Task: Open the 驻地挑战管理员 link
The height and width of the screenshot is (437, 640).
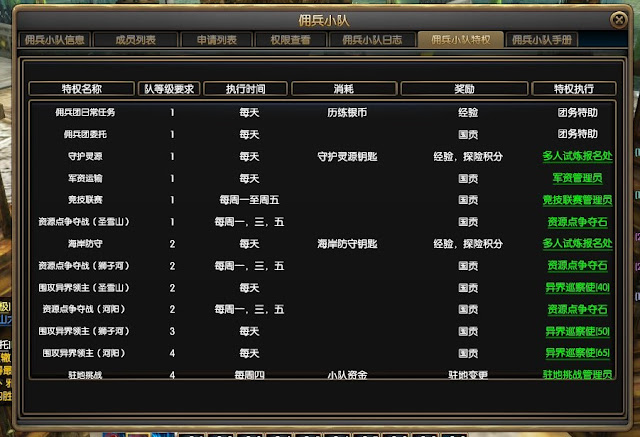Action: 578,374
